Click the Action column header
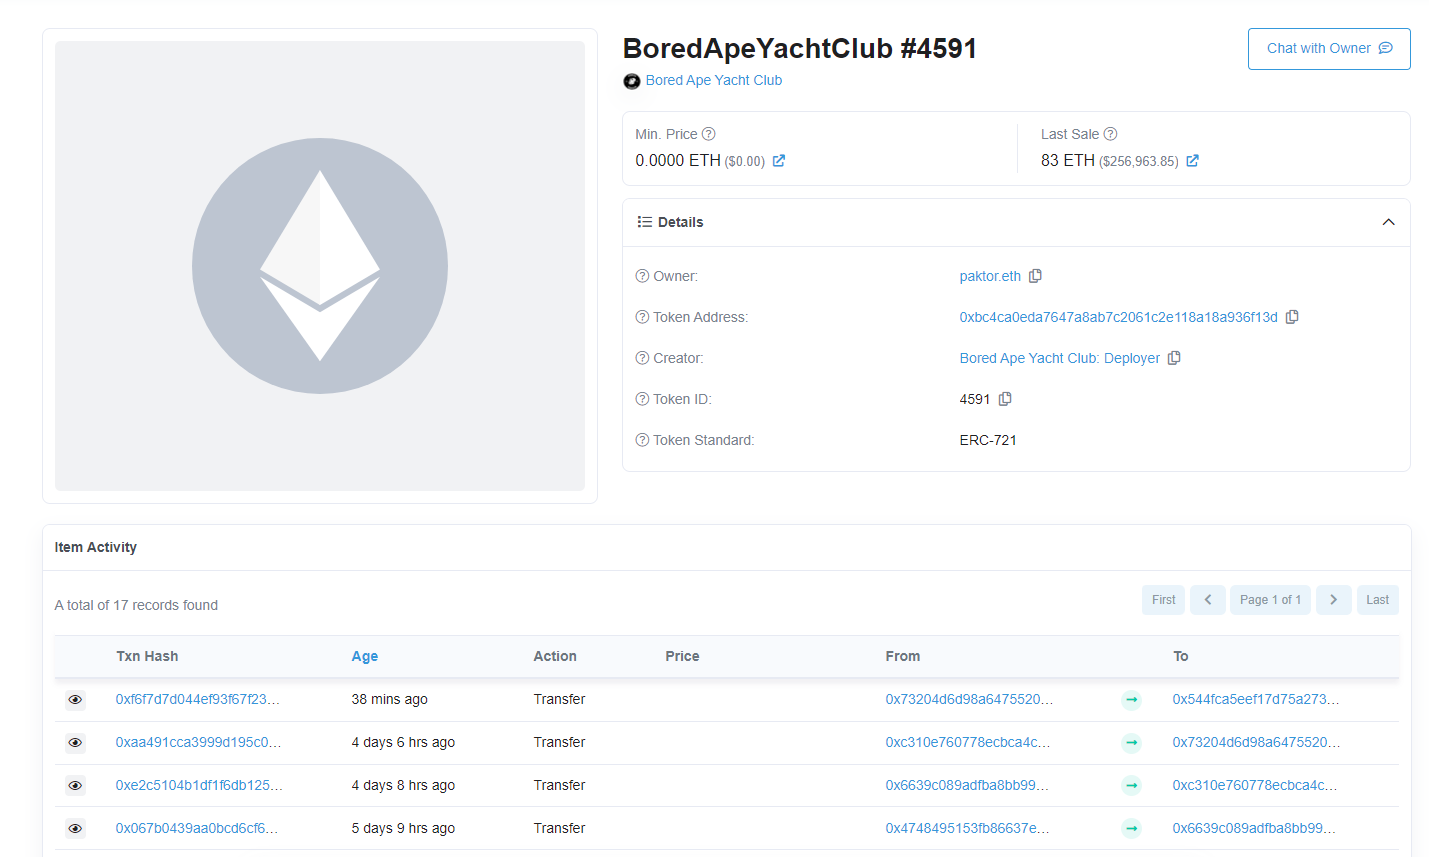Screen dimensions: 1429x857 555,656
